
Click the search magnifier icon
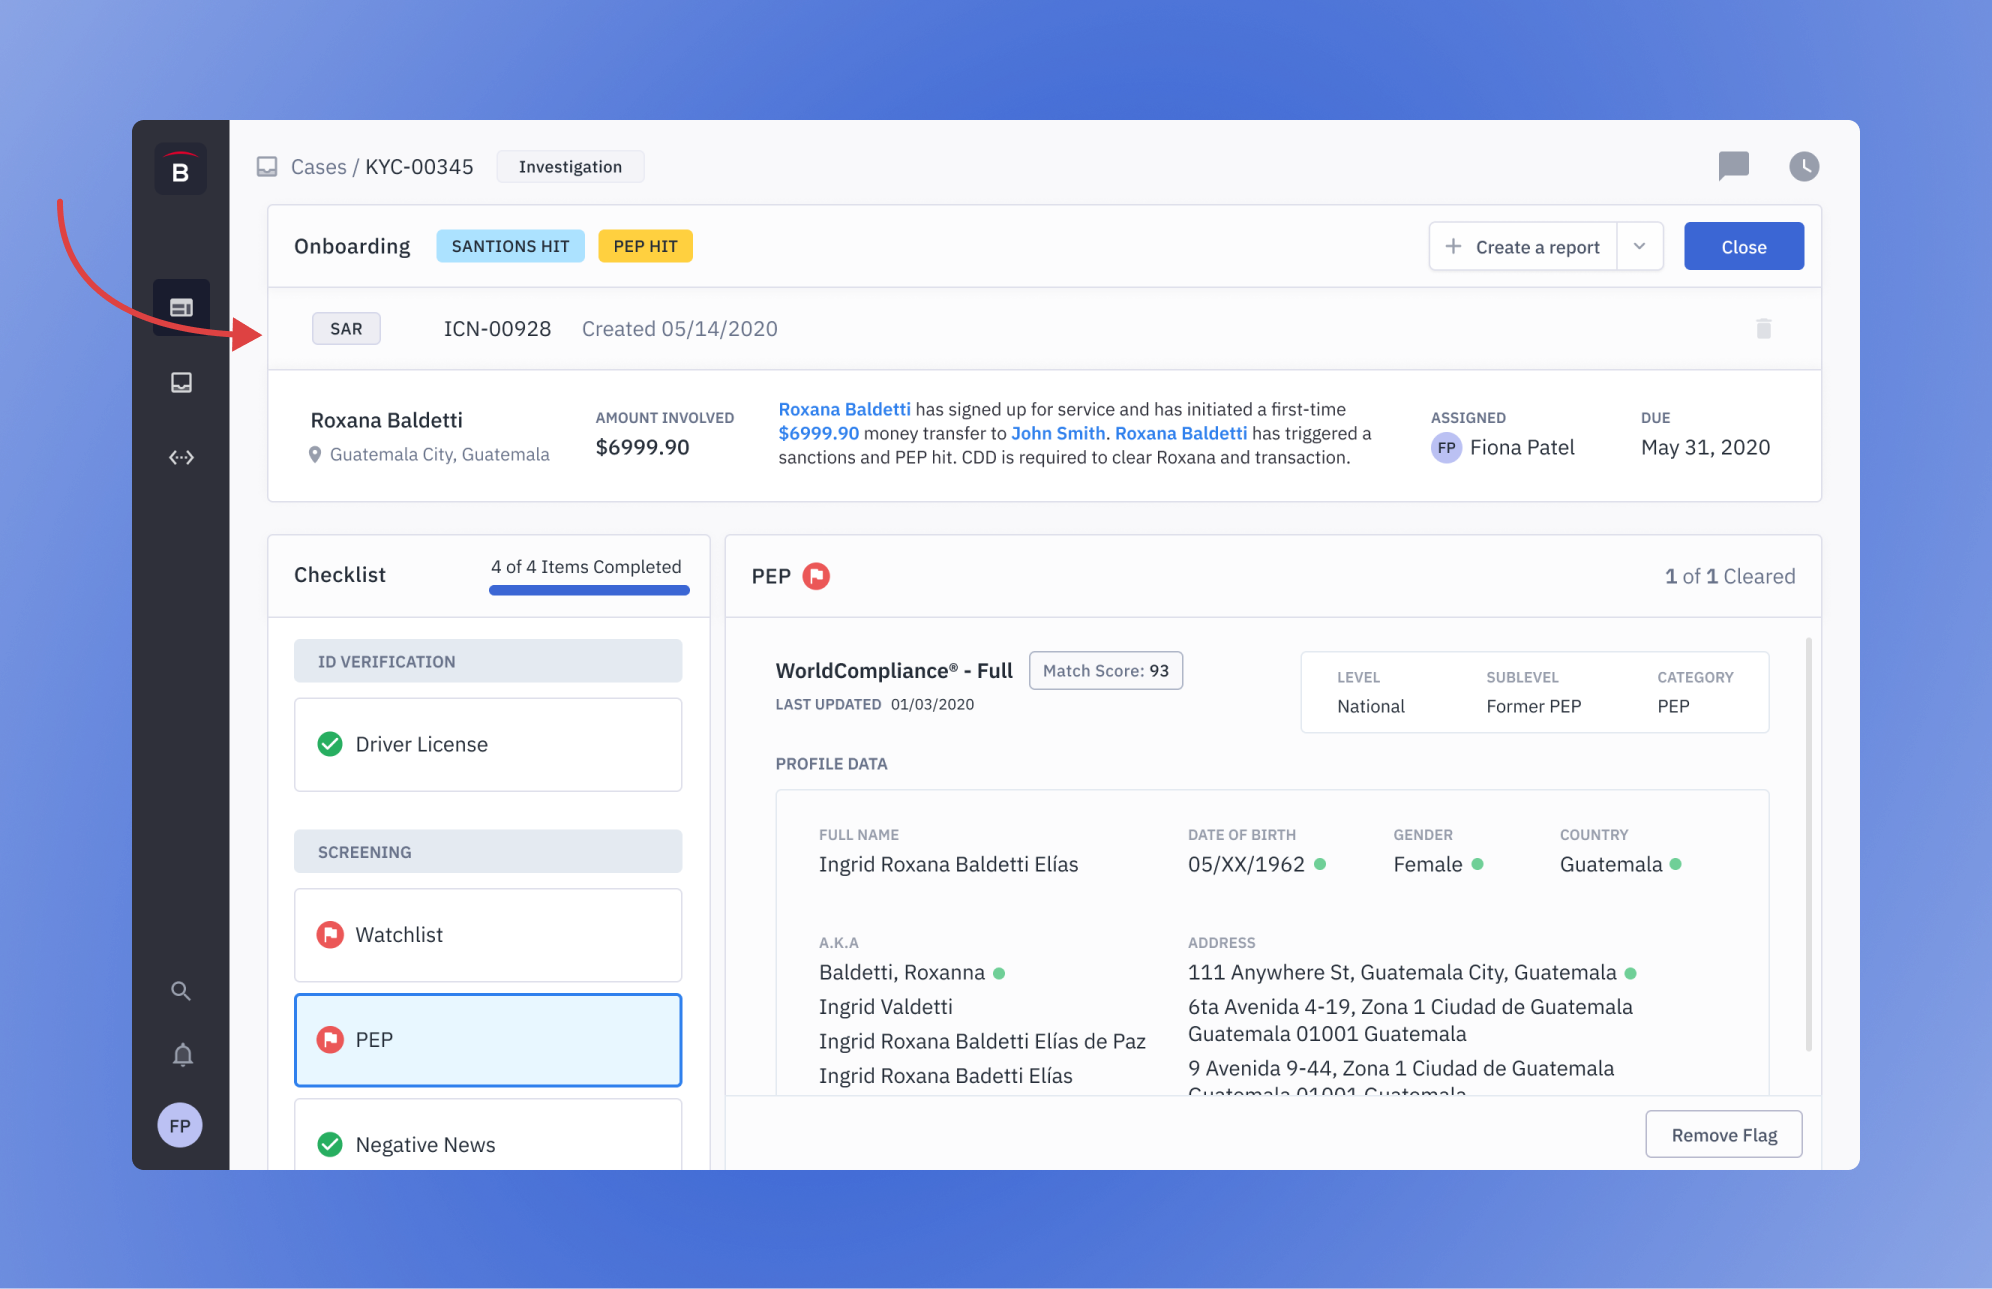coord(181,991)
